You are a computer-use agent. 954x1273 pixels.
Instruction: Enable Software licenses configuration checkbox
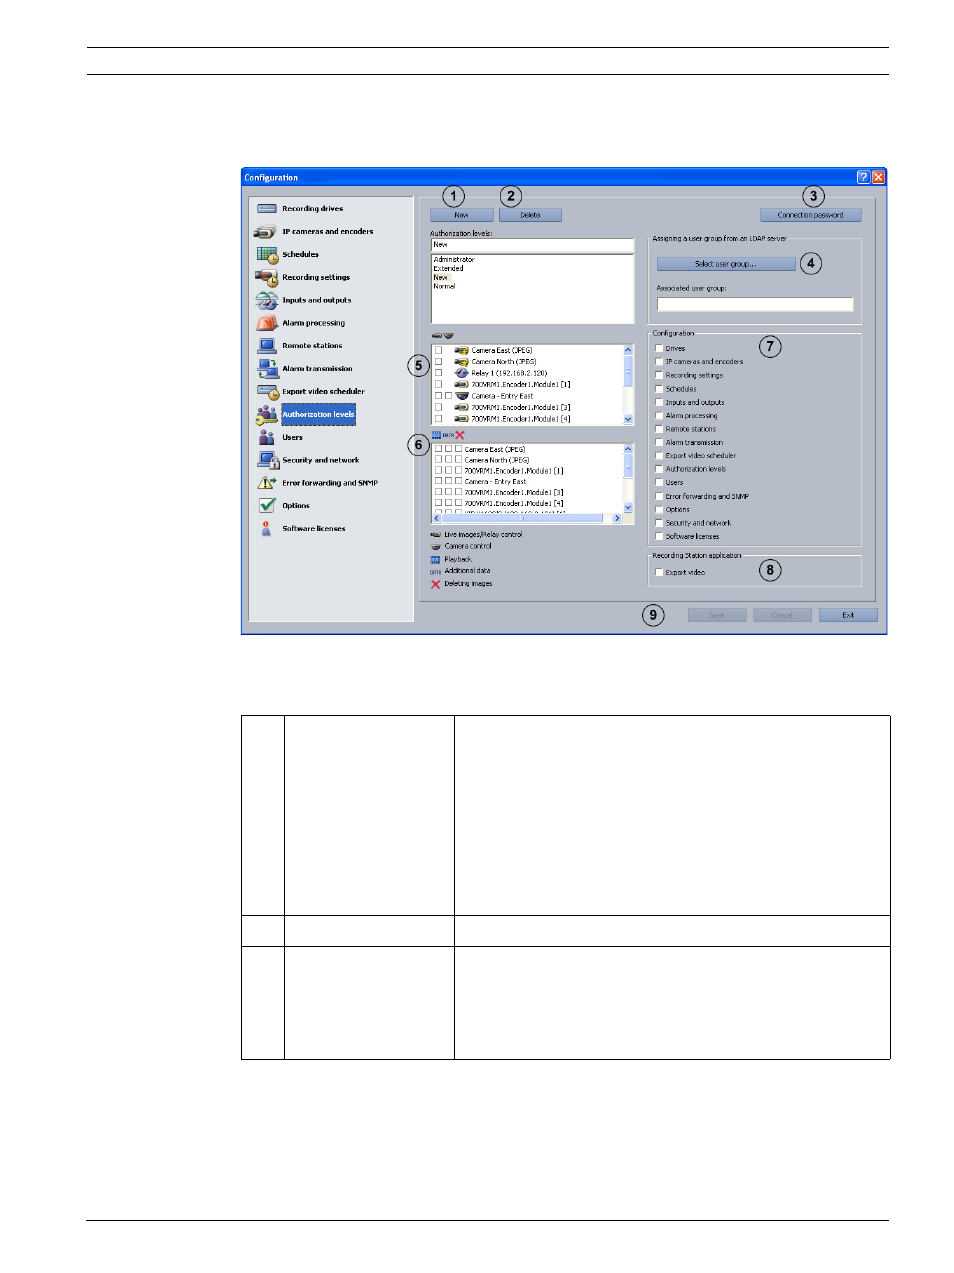[659, 537]
